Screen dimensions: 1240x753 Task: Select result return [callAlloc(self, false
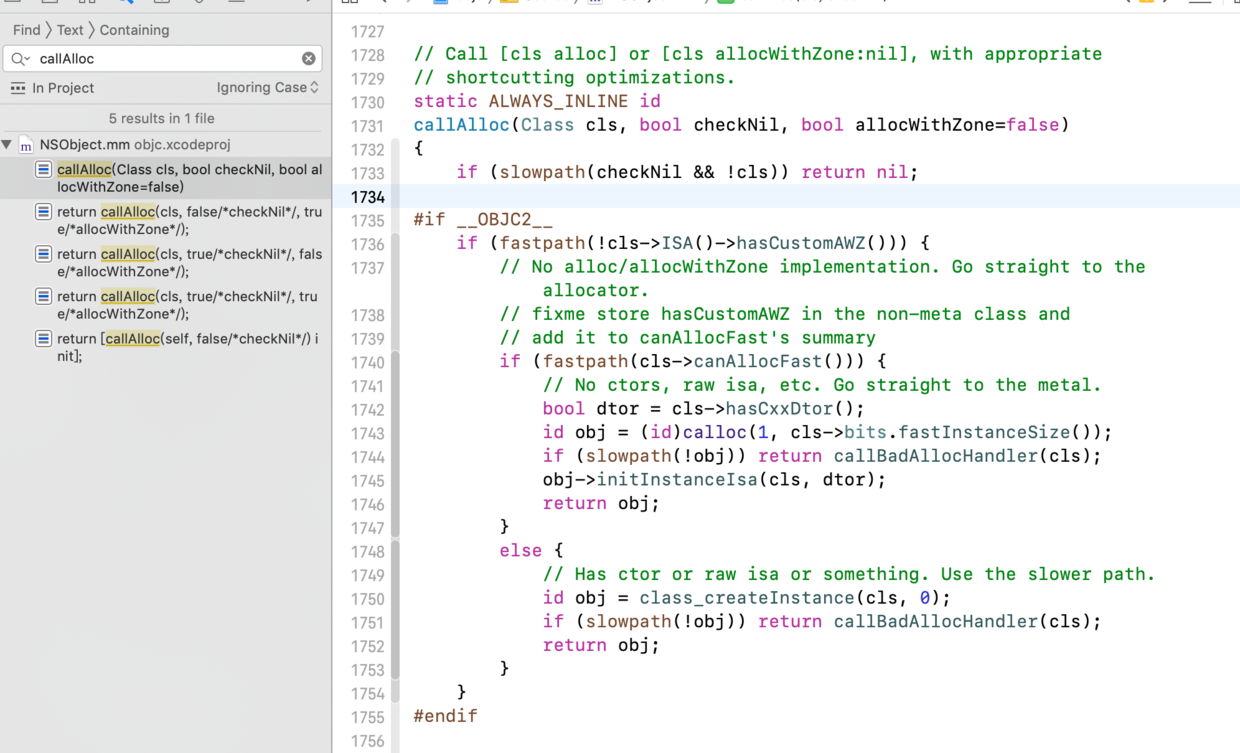165,347
